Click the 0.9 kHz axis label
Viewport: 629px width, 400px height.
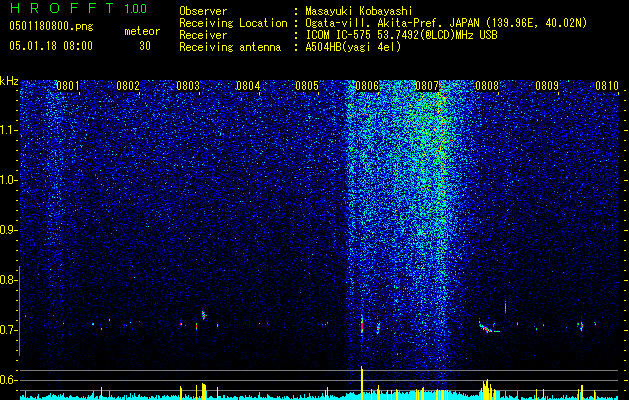point(9,230)
